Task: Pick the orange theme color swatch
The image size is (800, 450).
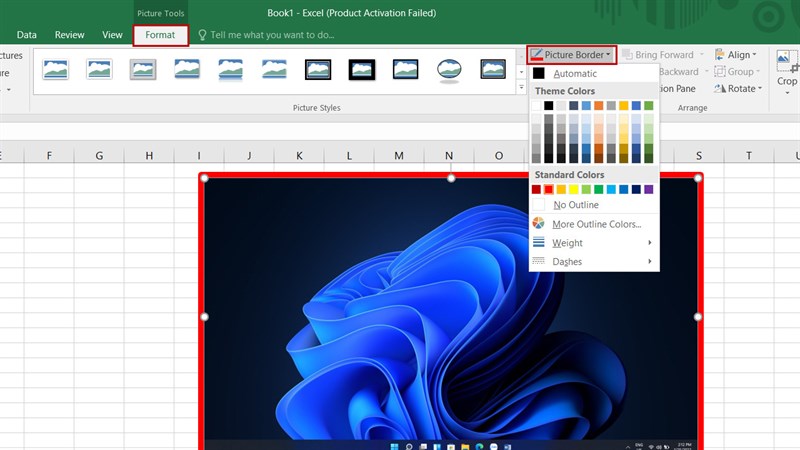Action: coord(598,106)
